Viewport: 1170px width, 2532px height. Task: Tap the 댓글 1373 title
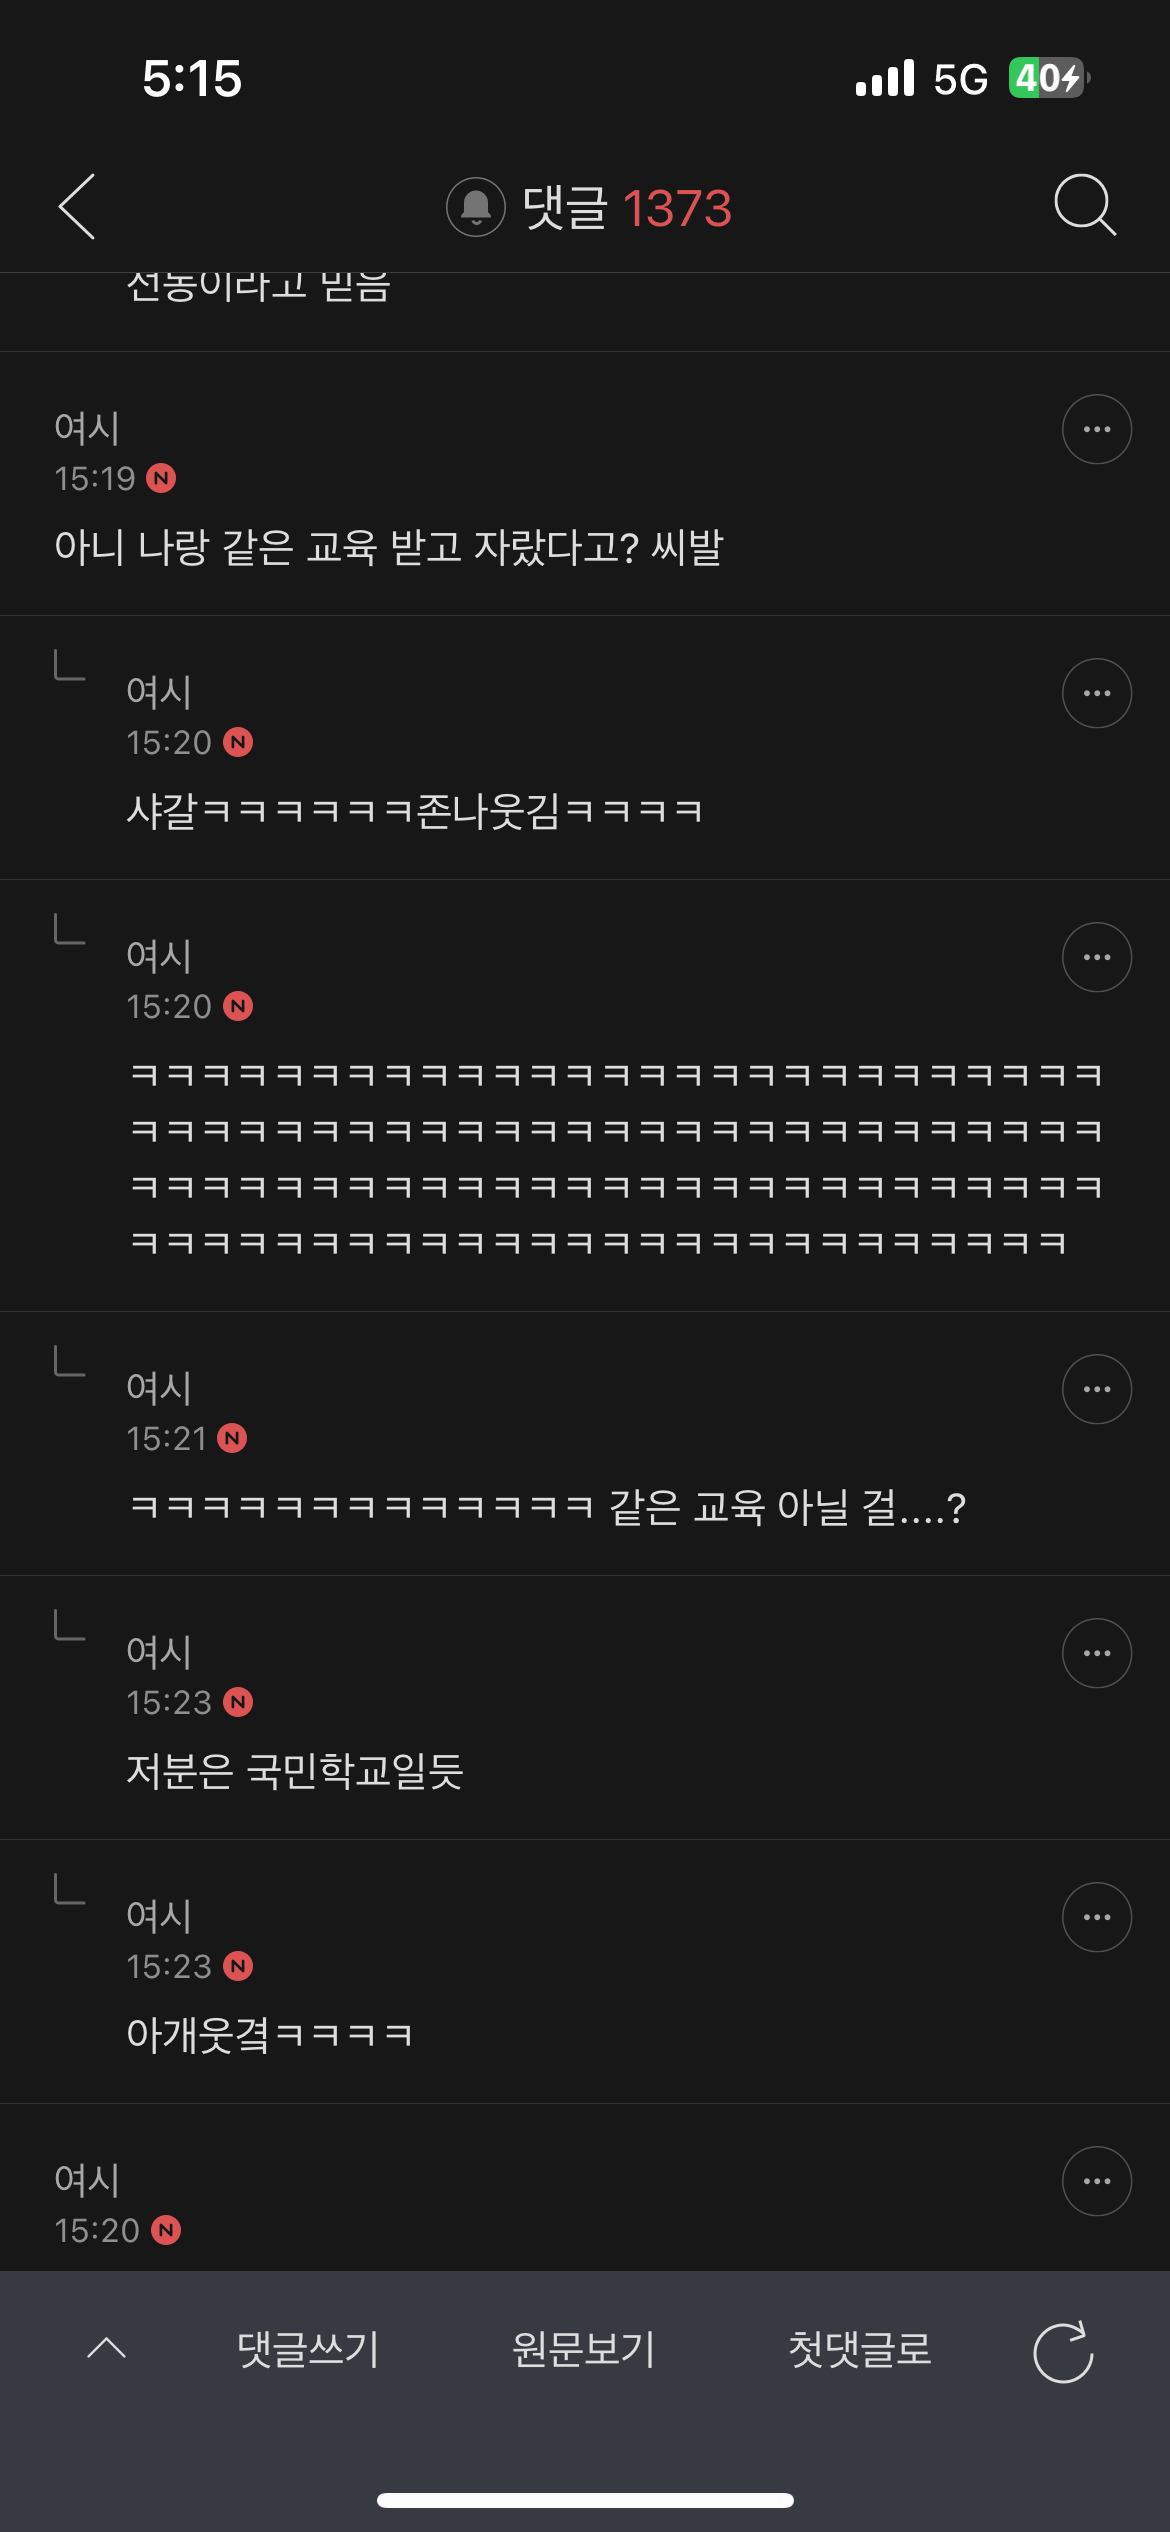click(626, 208)
